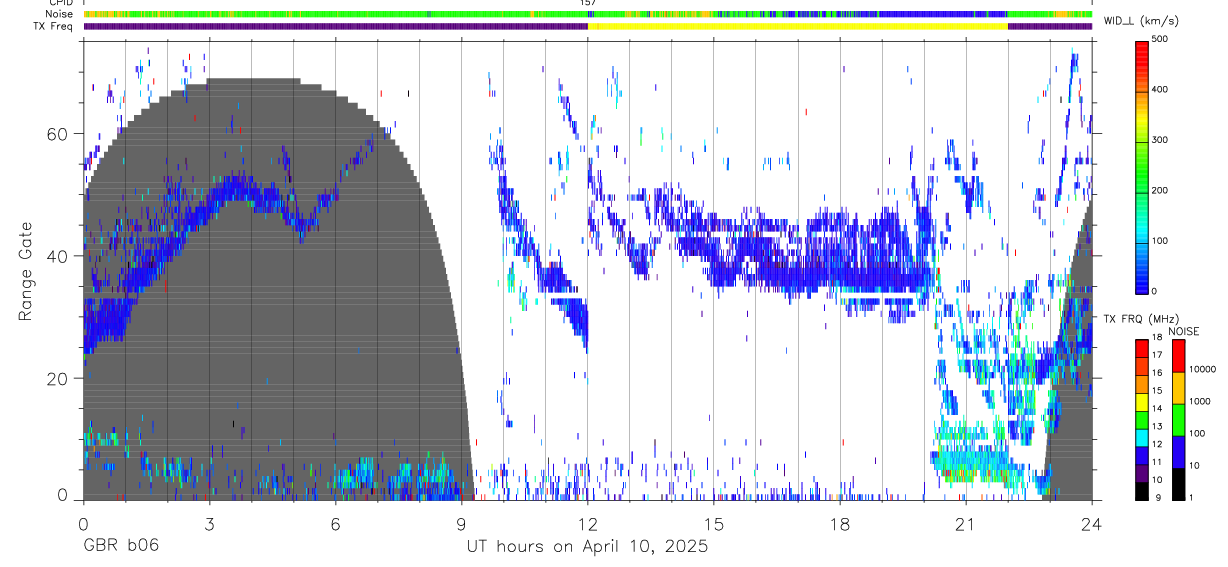Click the NOISE legend color bar
Viewport: 1228px width, 567px height.
(1179, 420)
